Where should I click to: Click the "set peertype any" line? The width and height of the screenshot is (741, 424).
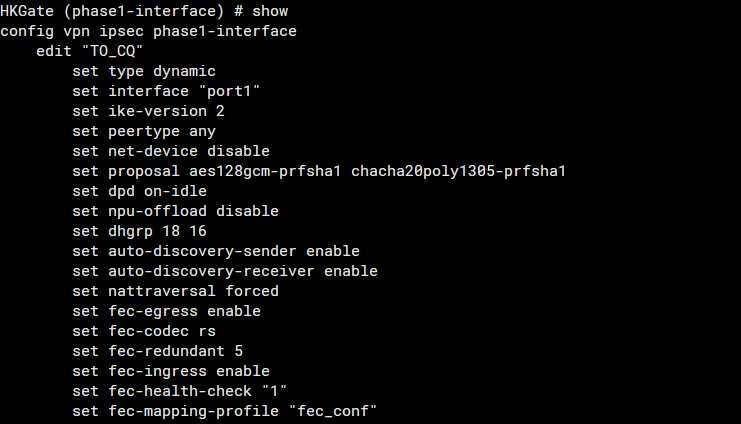[144, 131]
